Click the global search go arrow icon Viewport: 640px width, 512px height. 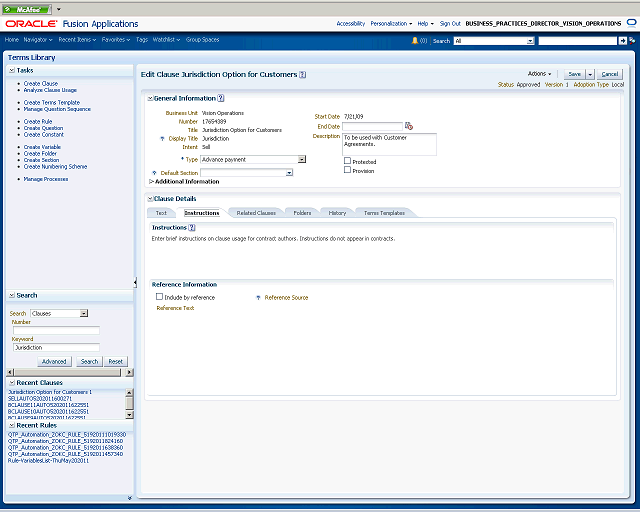click(622, 41)
